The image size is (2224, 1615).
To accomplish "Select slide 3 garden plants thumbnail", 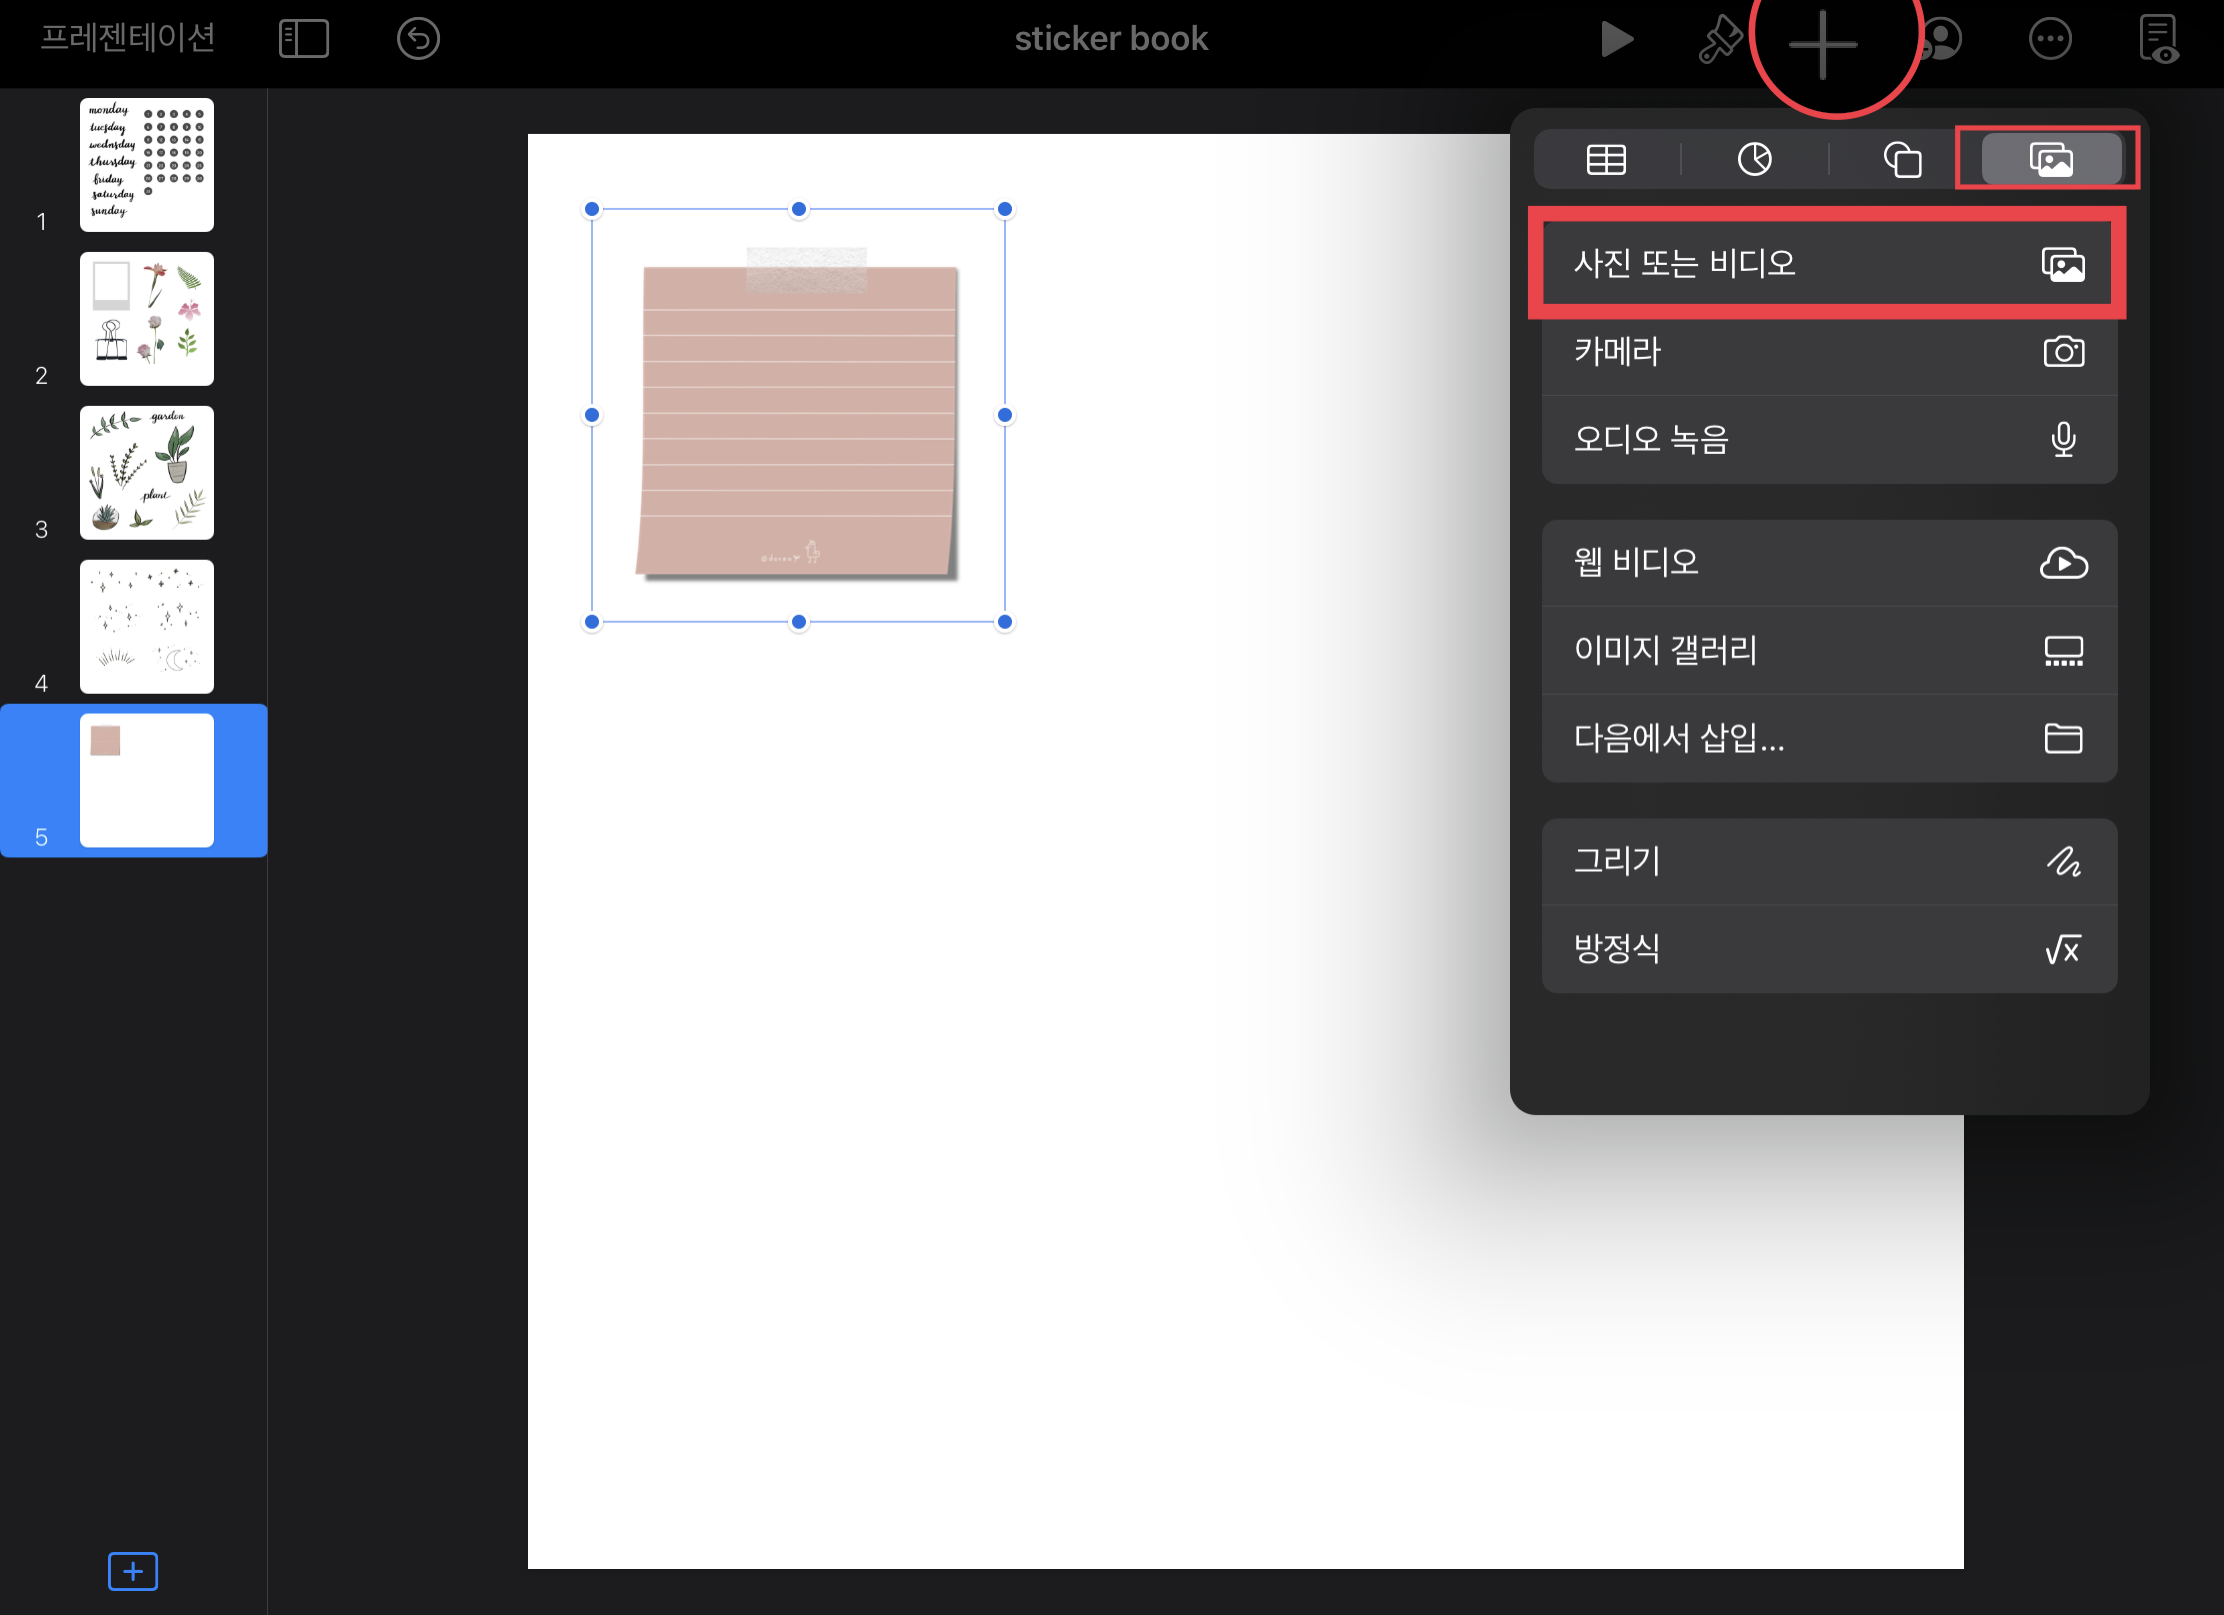I will (x=147, y=473).
